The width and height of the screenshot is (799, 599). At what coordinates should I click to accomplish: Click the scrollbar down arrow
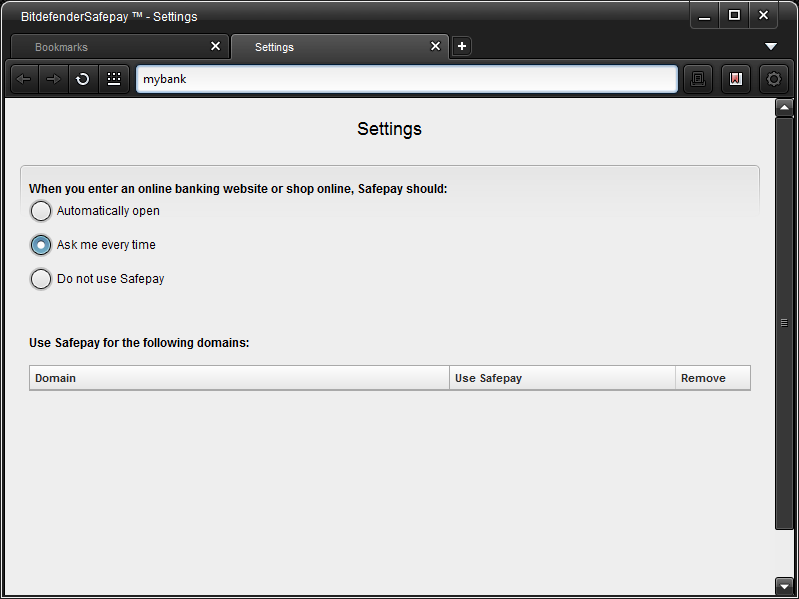784,585
